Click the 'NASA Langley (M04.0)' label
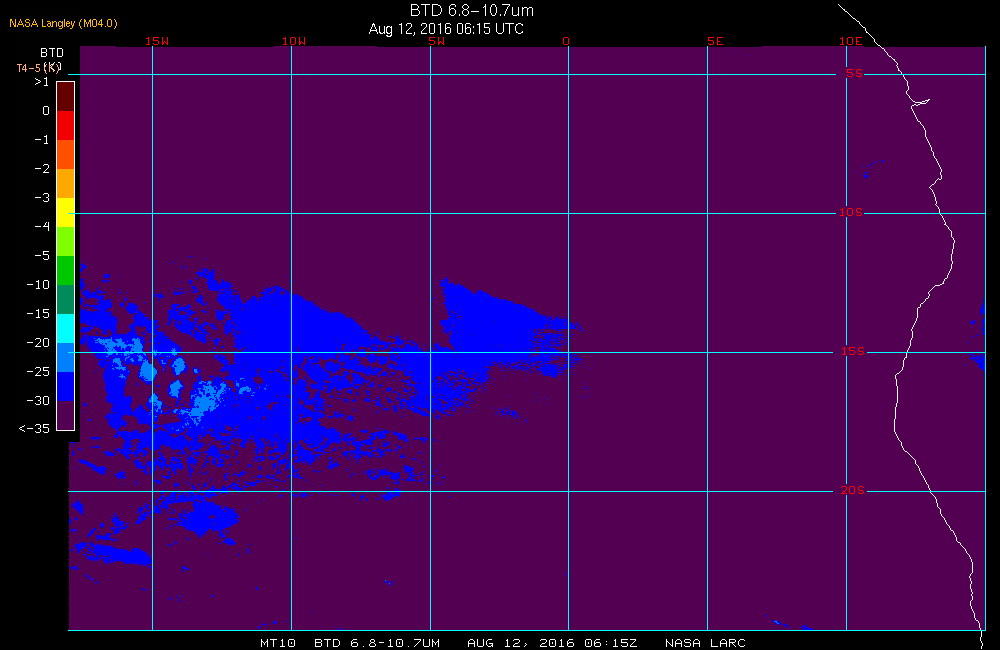 click(x=63, y=23)
